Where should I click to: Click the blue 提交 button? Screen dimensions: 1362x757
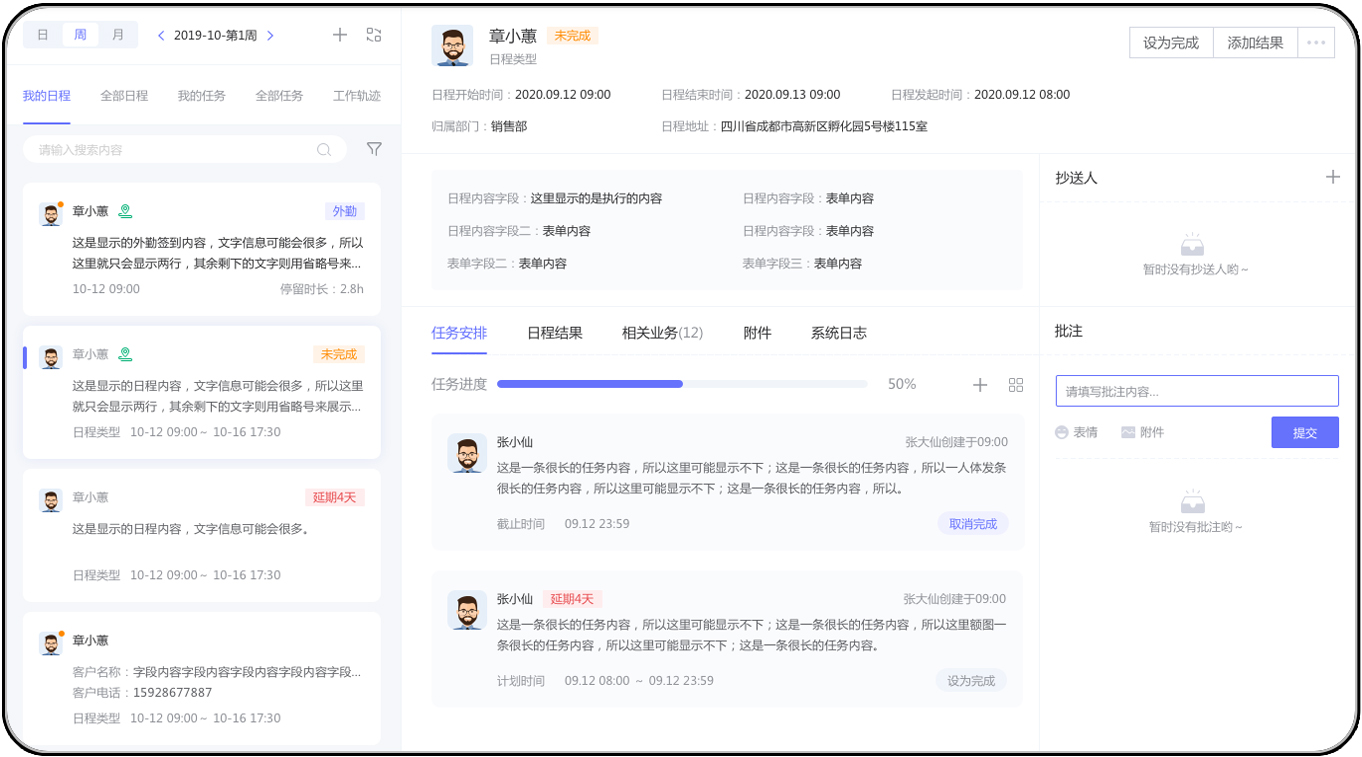pos(1304,432)
